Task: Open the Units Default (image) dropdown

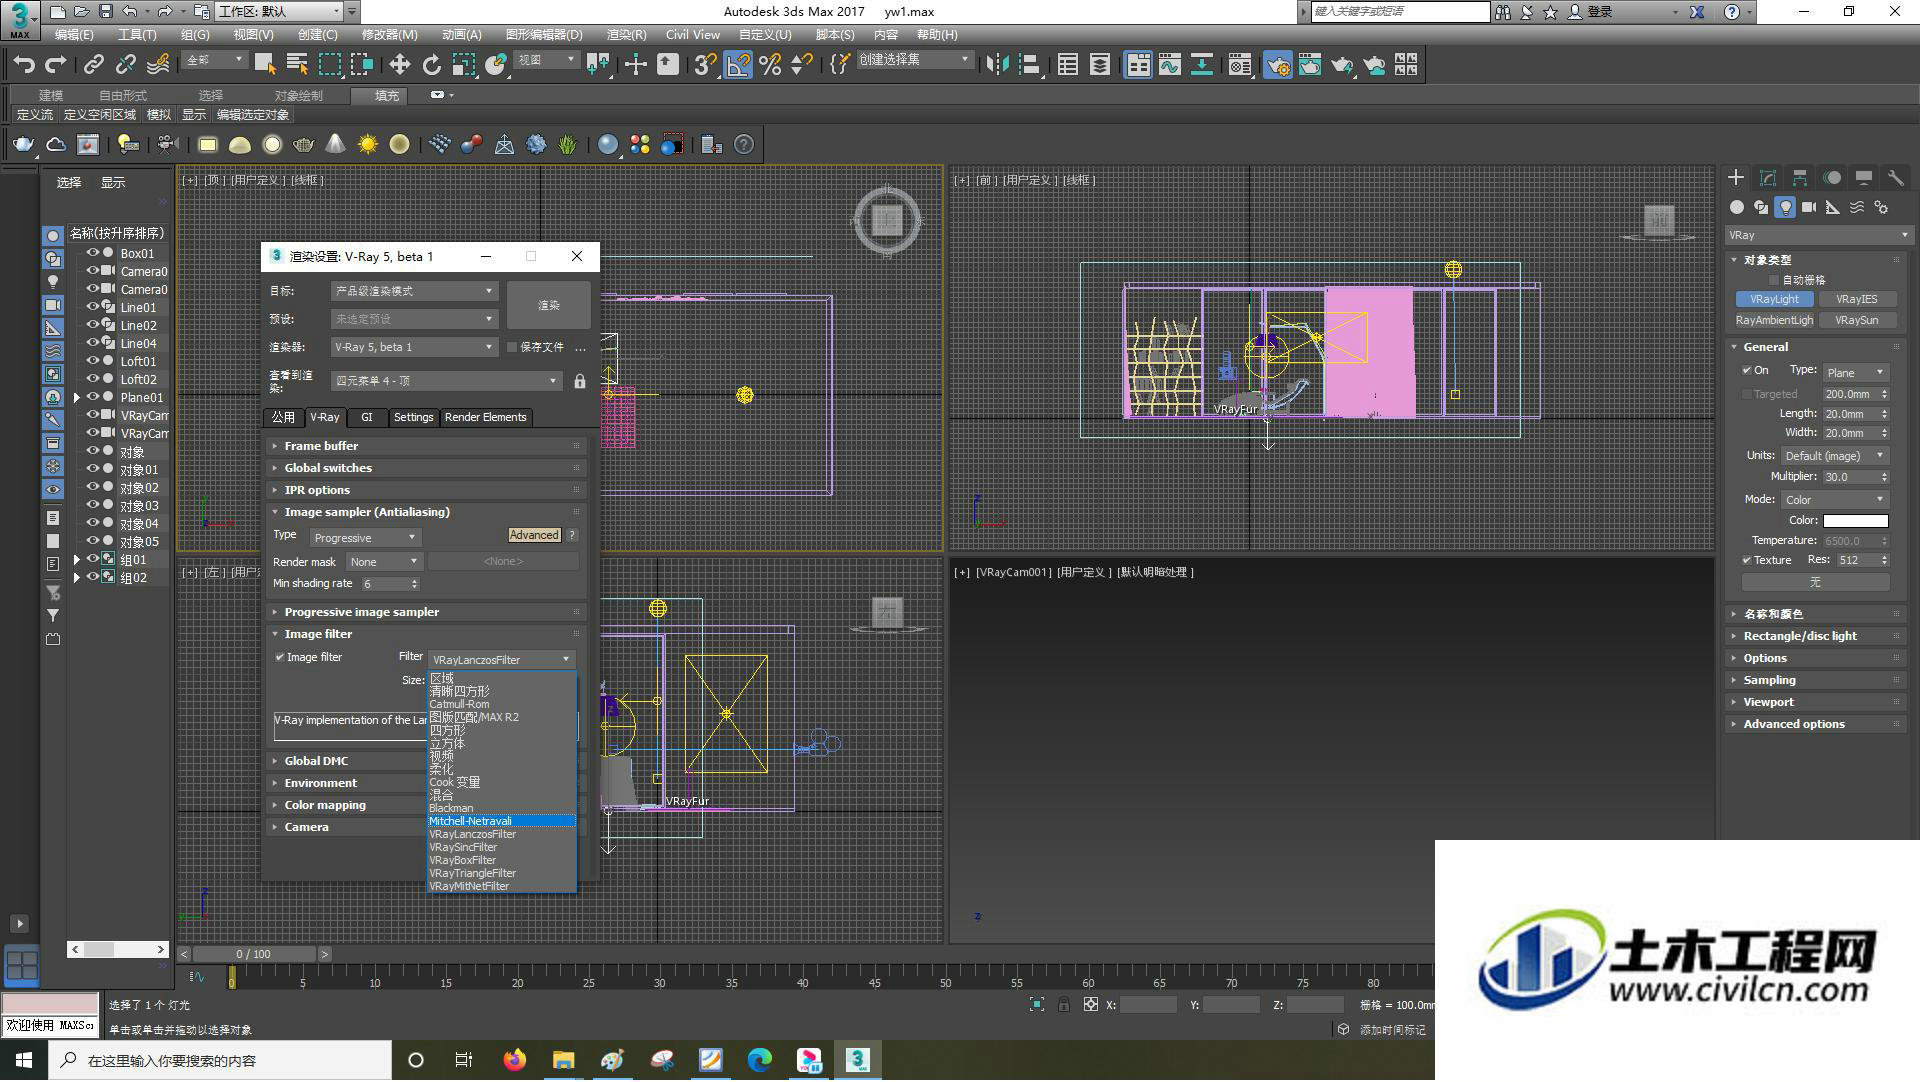Action: coord(1835,456)
